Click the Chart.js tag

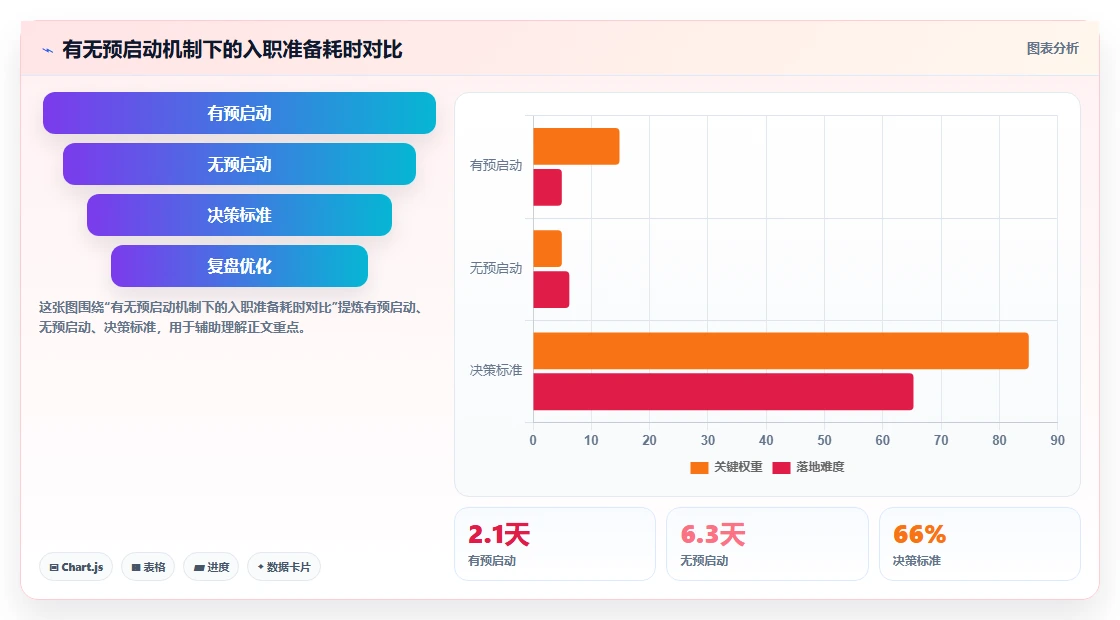76,567
